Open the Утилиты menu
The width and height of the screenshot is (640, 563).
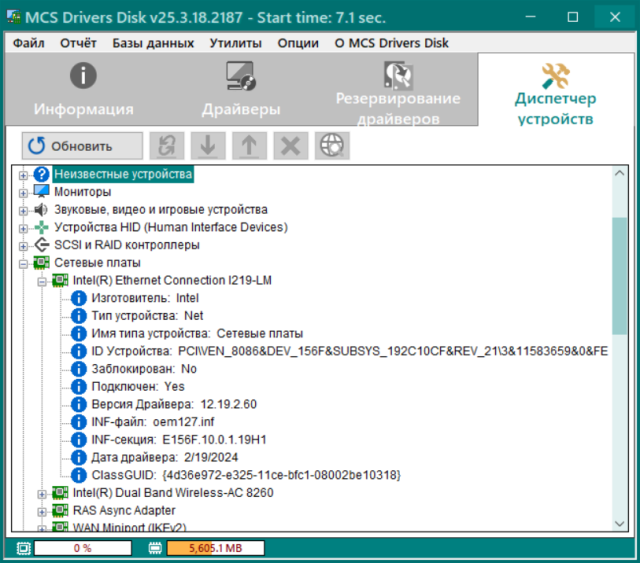coord(235,43)
